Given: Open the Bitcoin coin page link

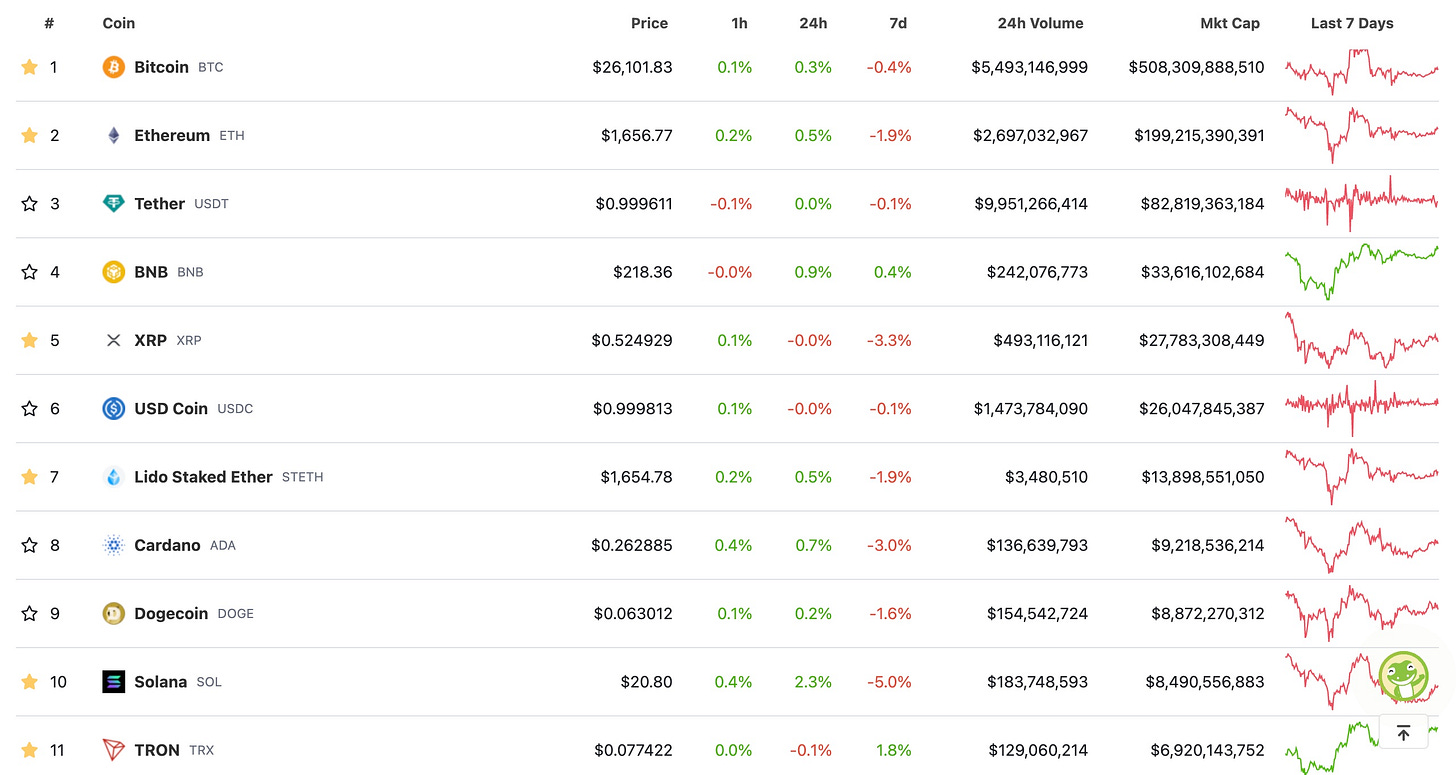Looking at the screenshot, I should pyautogui.click(x=161, y=67).
